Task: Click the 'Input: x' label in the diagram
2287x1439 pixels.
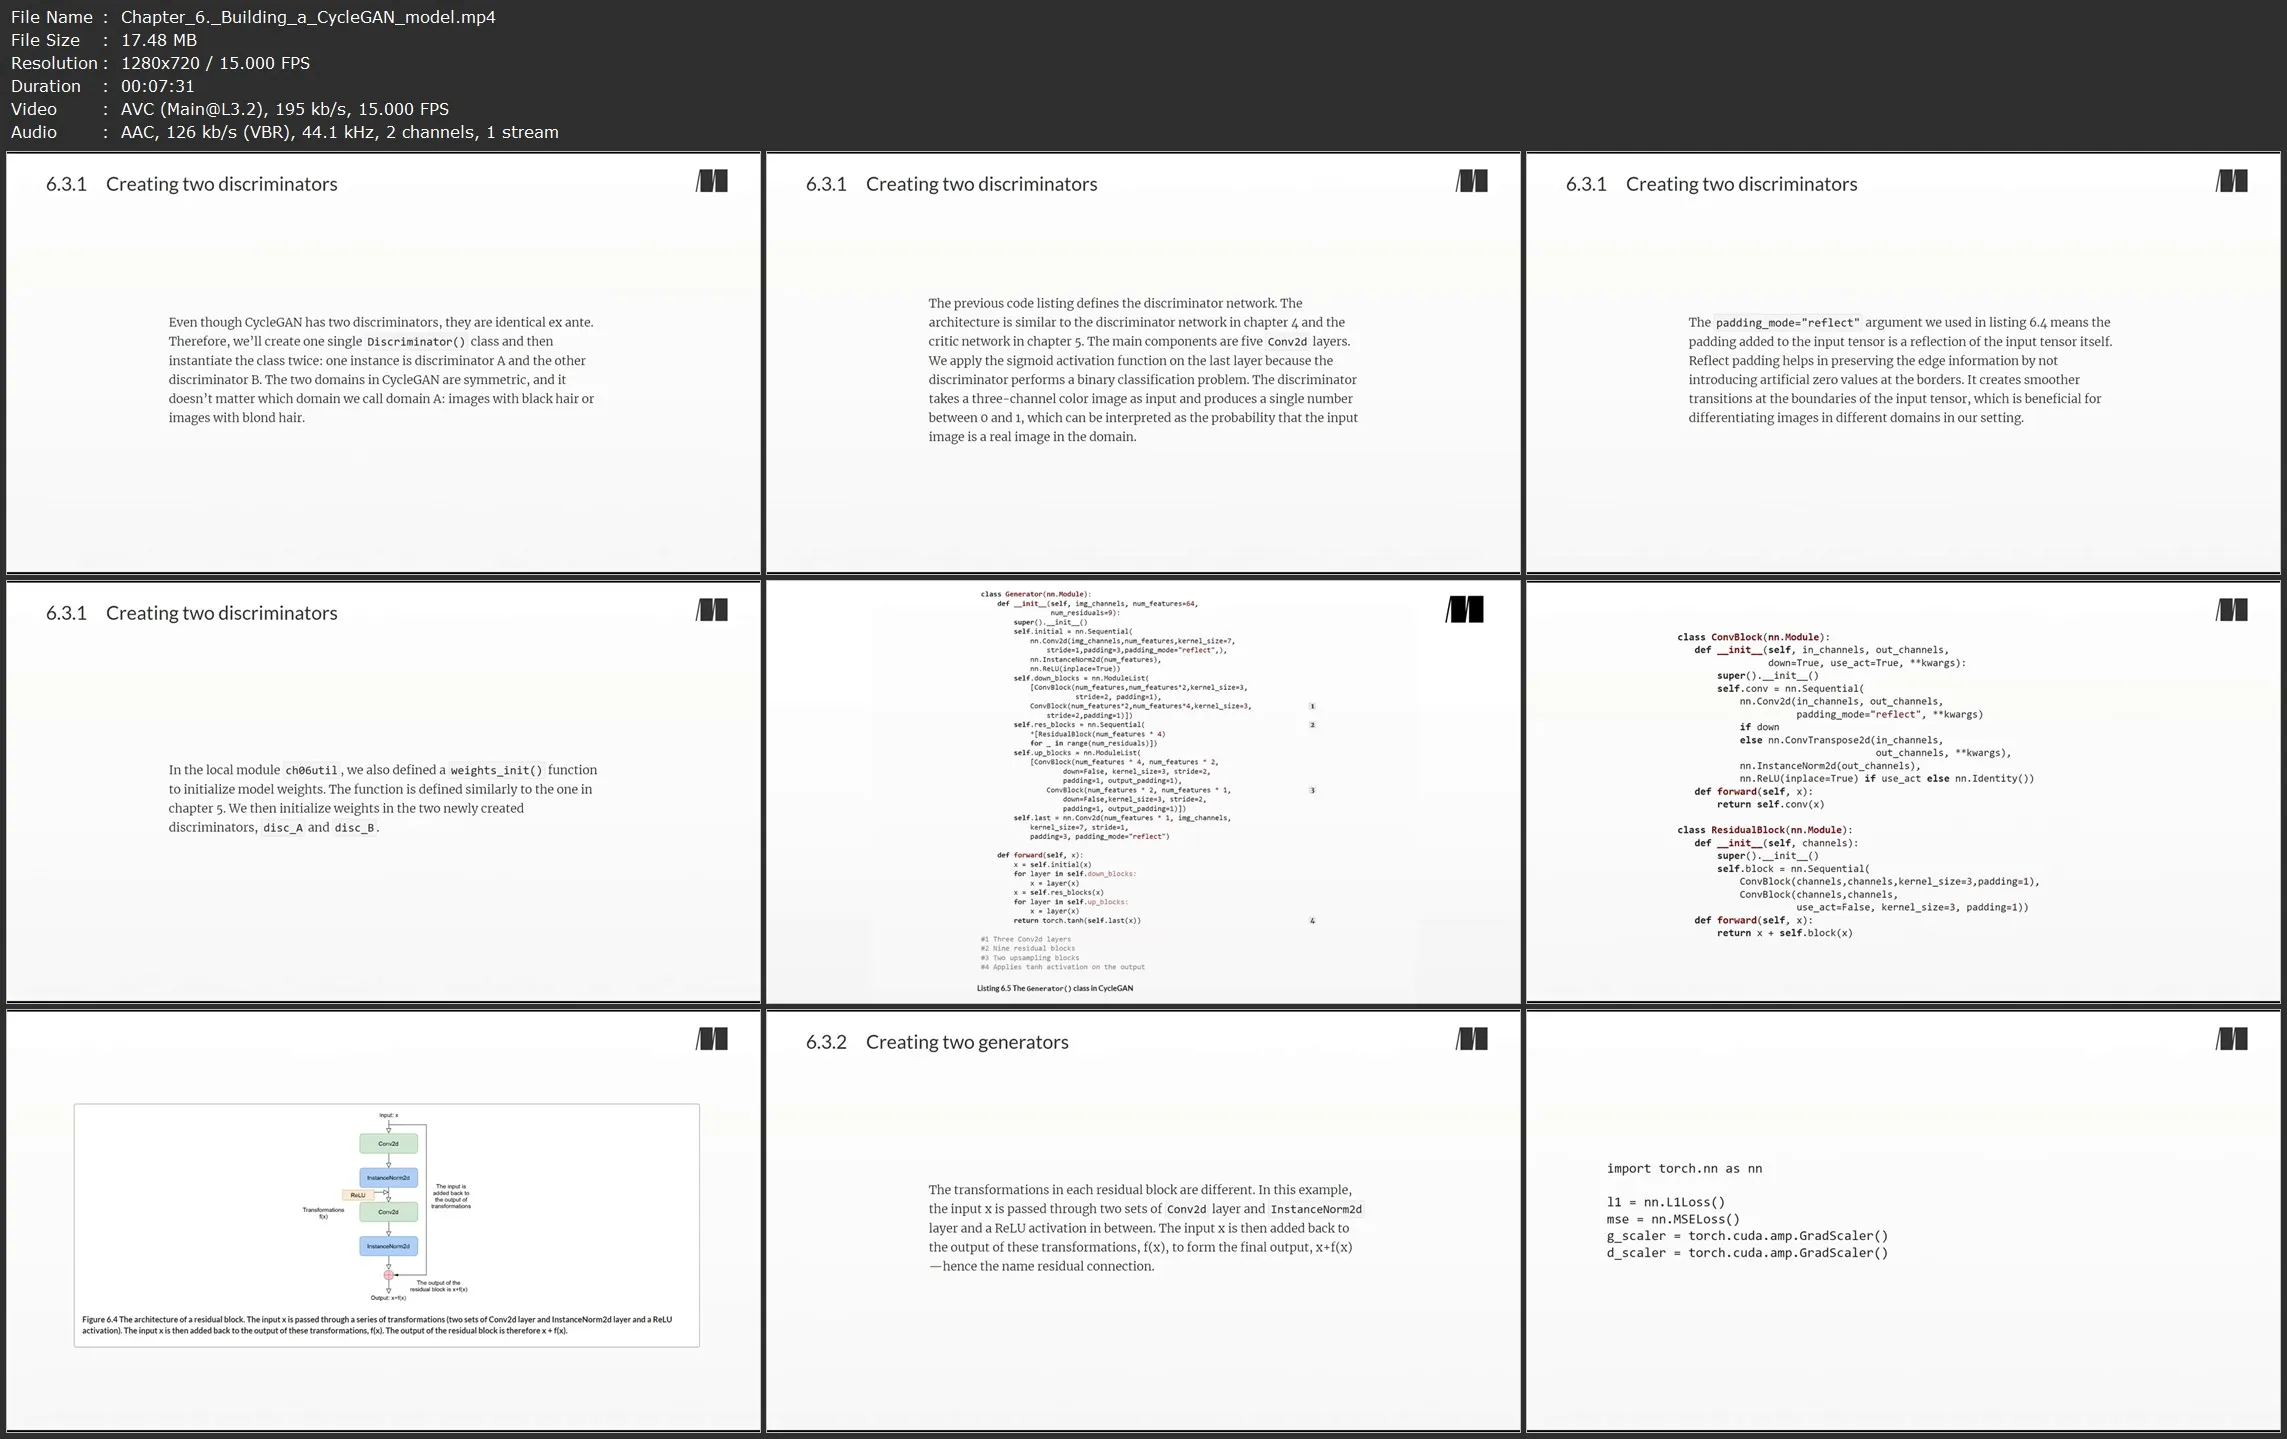Action: 389,1115
